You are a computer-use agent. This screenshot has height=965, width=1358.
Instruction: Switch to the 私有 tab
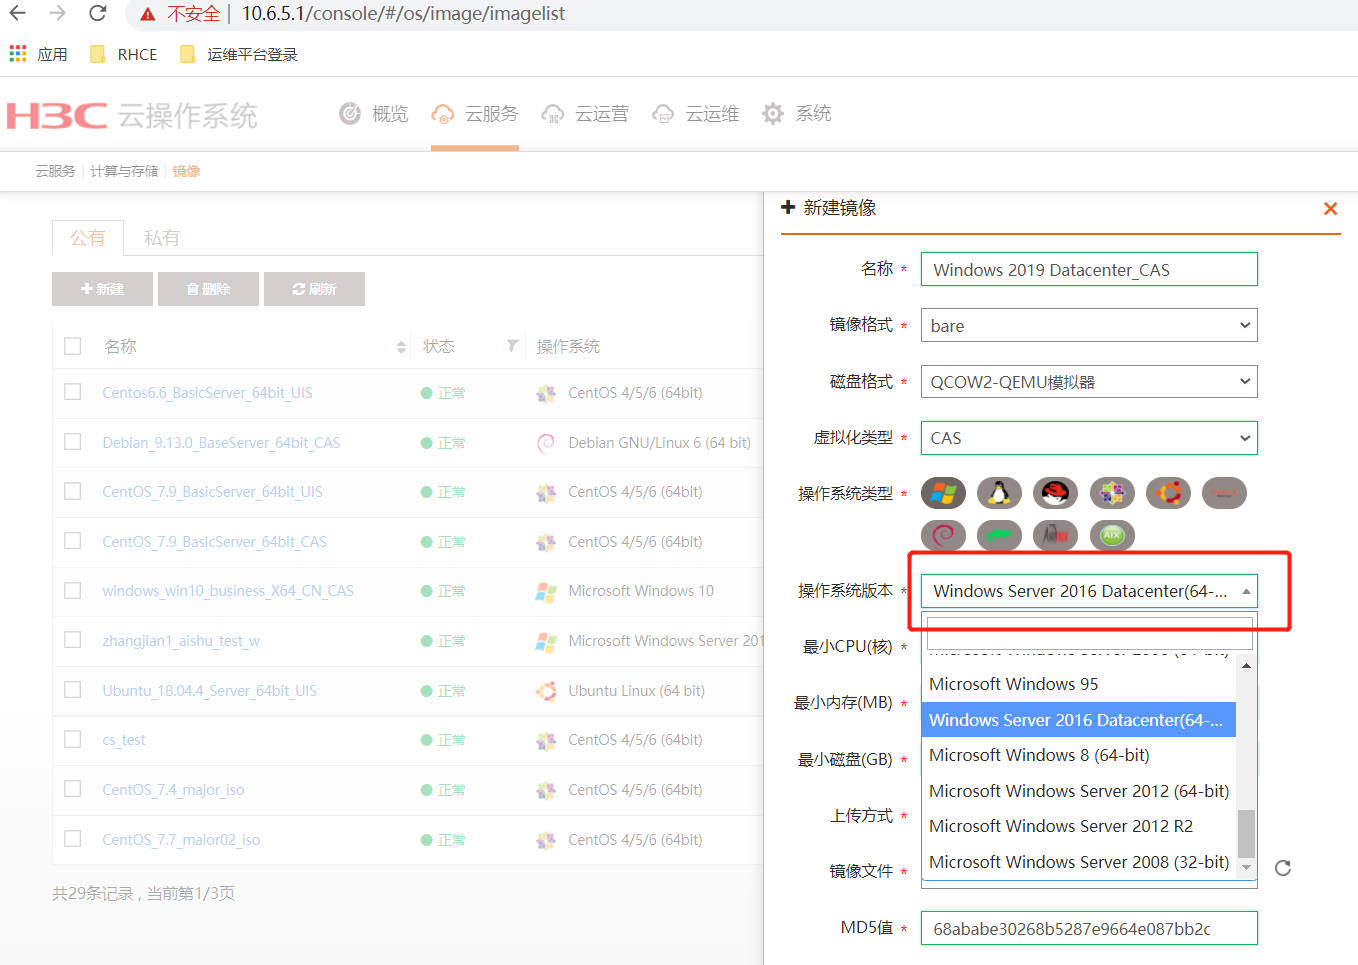162,238
